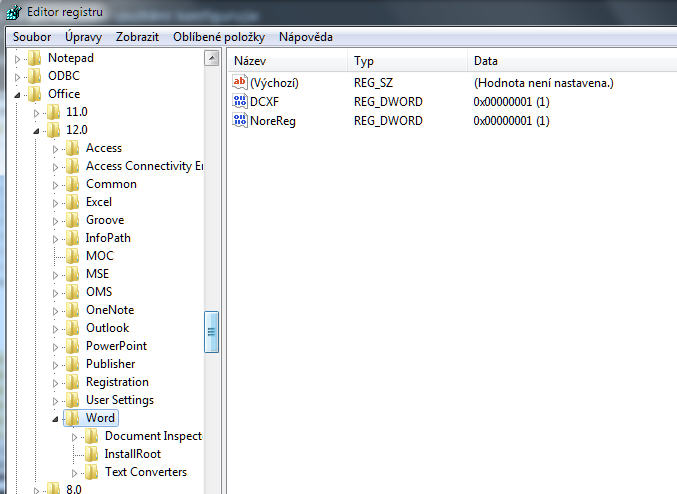
Task: Select the Access Connectivity Engine key
Action: [144, 166]
